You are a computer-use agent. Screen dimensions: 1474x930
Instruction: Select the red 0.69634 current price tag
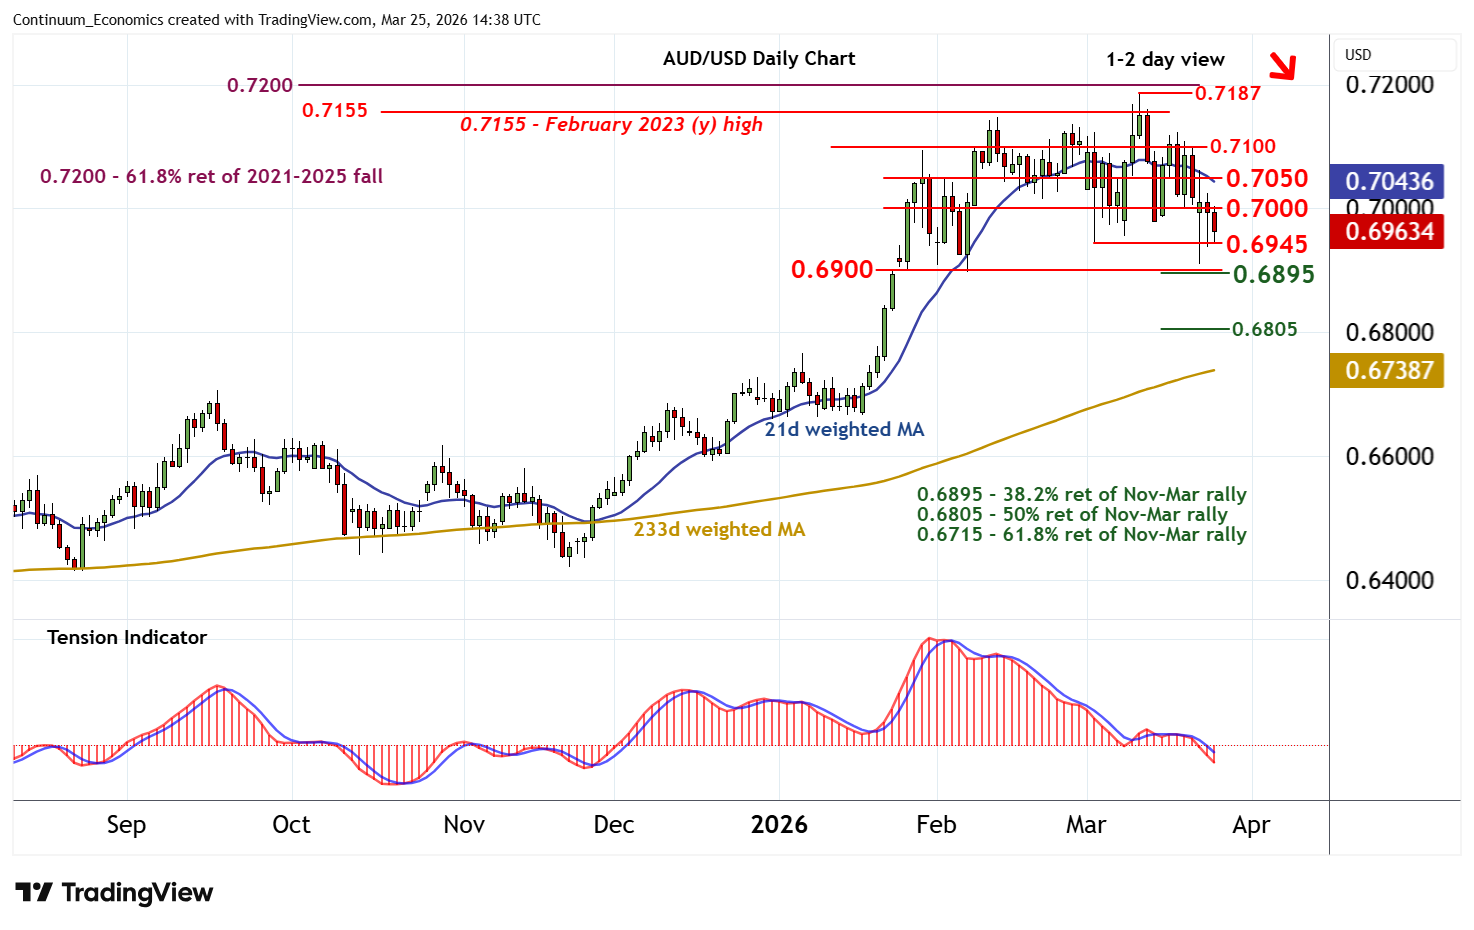(x=1388, y=232)
